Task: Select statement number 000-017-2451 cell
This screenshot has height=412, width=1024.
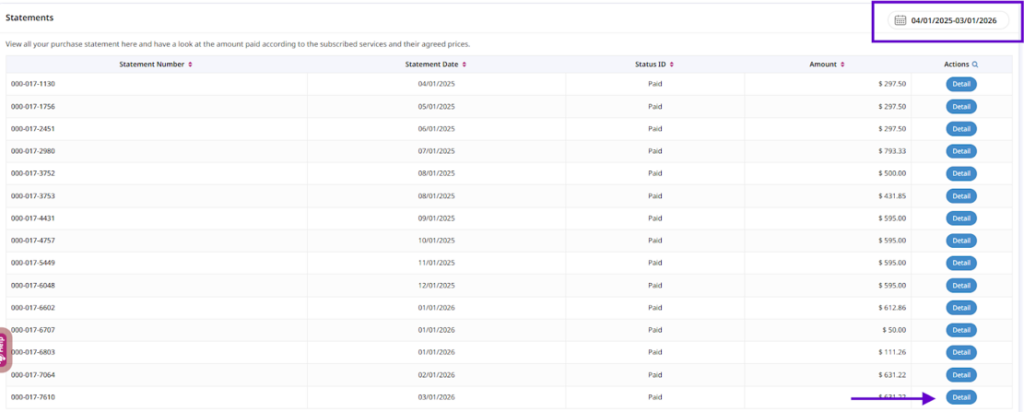Action: click(x=32, y=129)
